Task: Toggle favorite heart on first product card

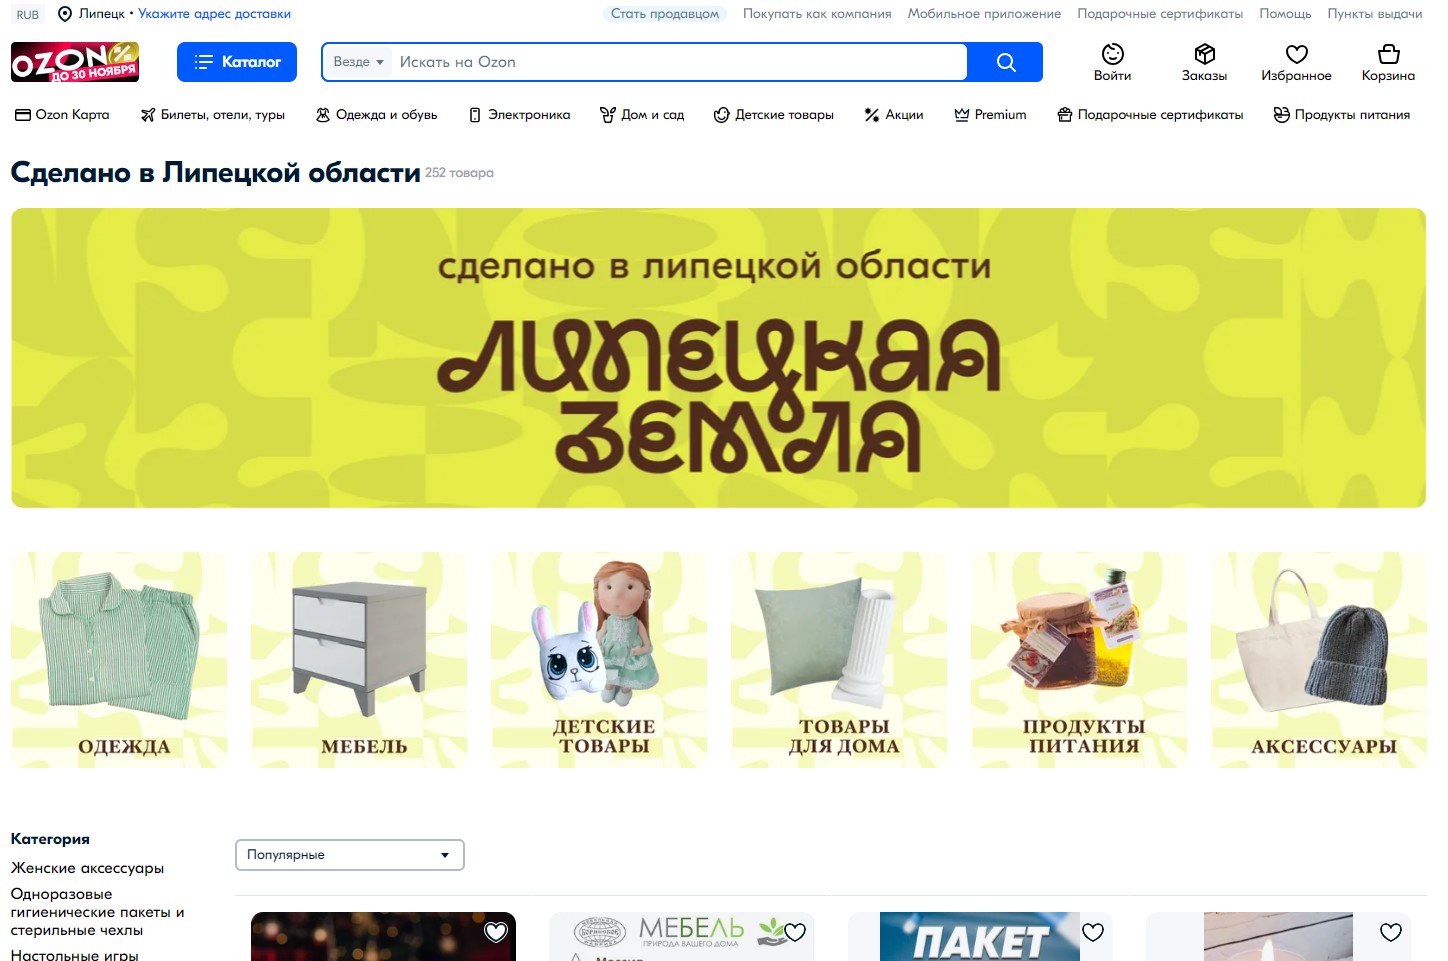Action: click(496, 932)
